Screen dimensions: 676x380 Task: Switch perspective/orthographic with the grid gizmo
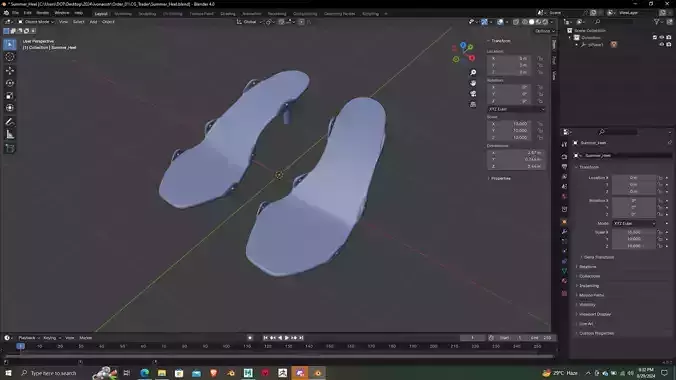pyautogui.click(x=473, y=104)
